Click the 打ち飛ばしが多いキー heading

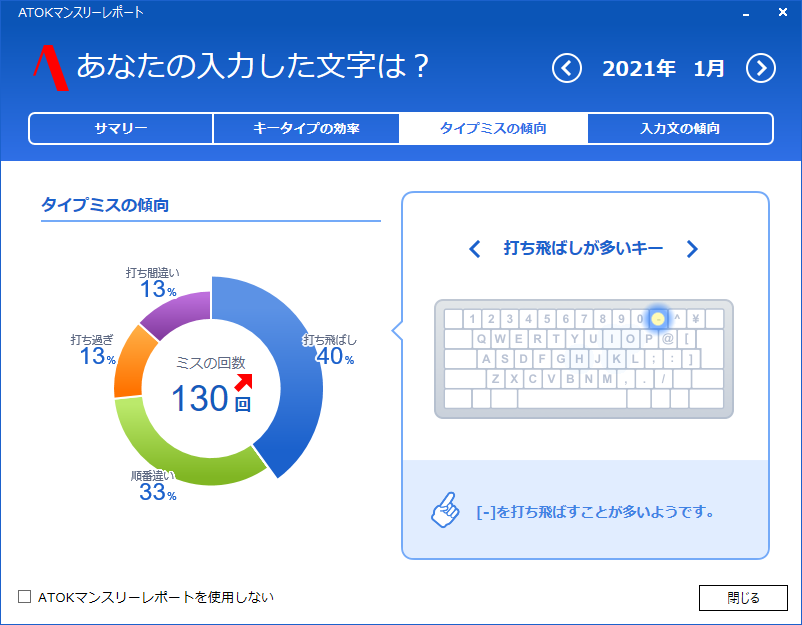[x=583, y=248]
